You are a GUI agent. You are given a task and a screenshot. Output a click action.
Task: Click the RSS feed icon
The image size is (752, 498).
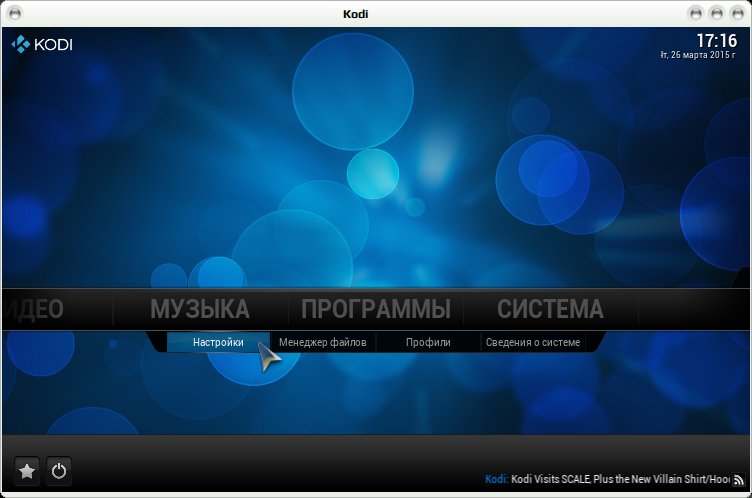pyautogui.click(x=739, y=479)
